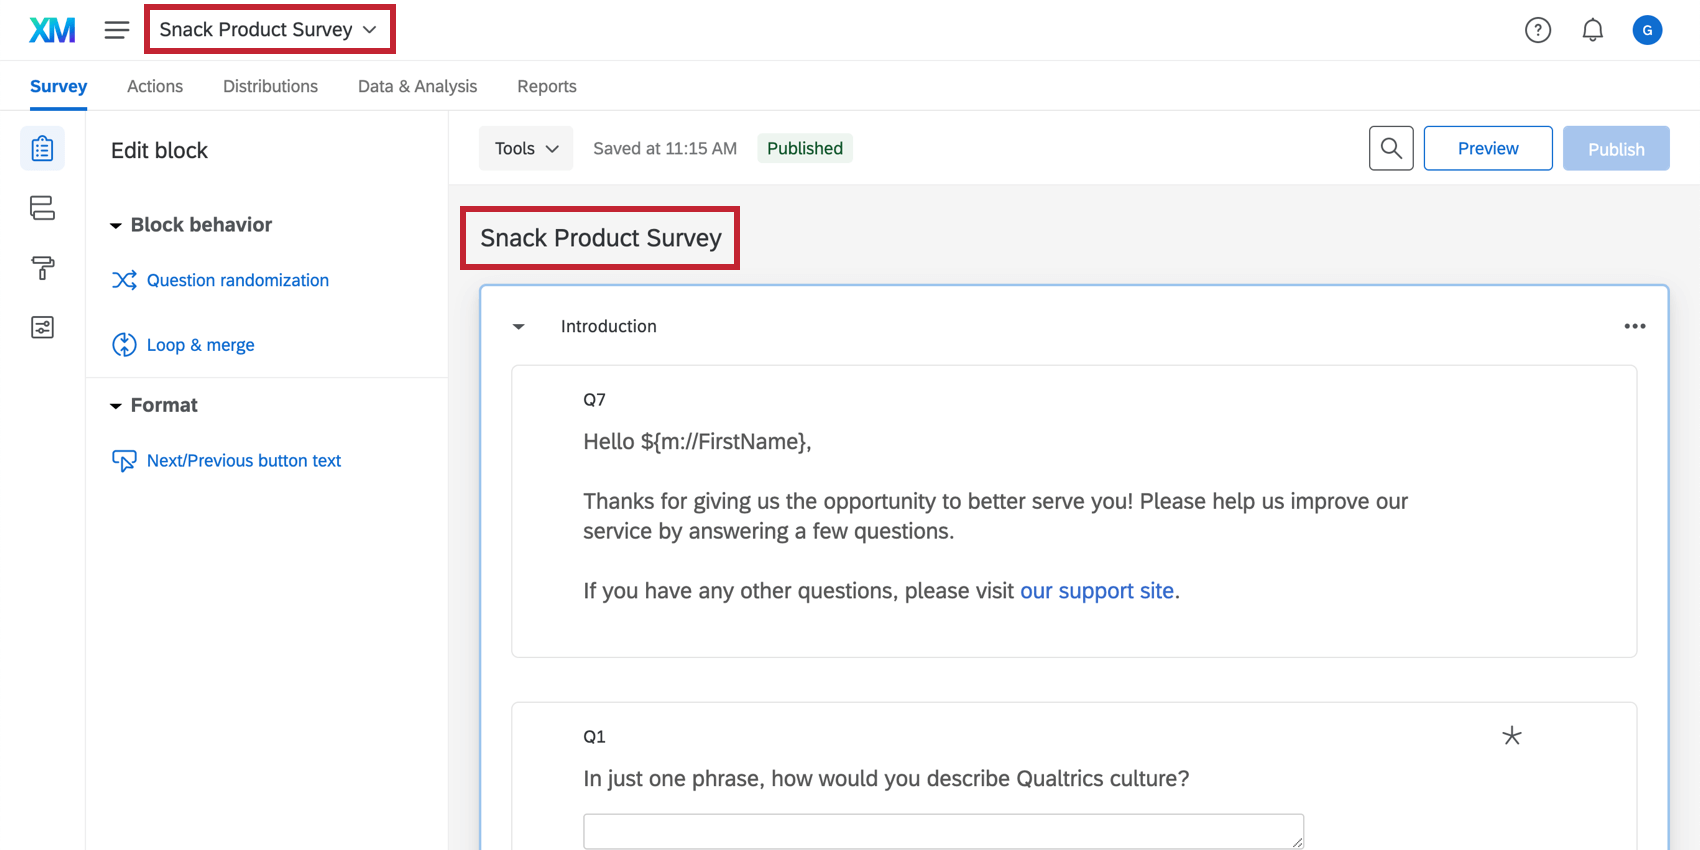Screen dimensions: 1700x850
Task: Click the search magnifier button
Action: 1390,148
